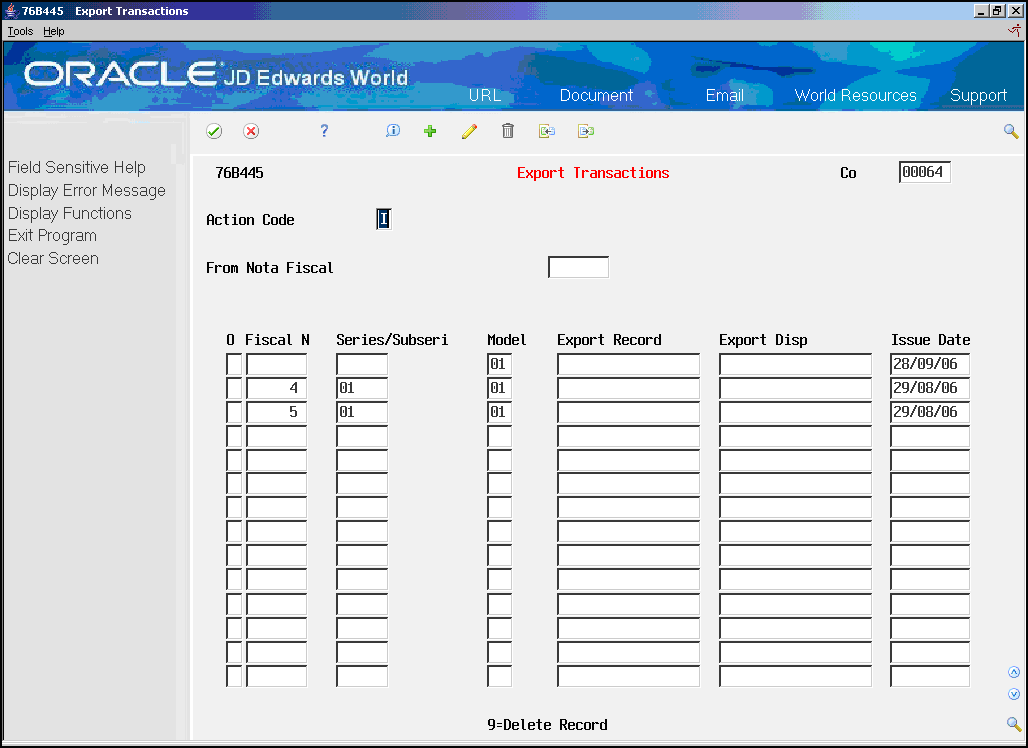
Task: Click the scroll up arrow icon
Action: (x=1014, y=672)
